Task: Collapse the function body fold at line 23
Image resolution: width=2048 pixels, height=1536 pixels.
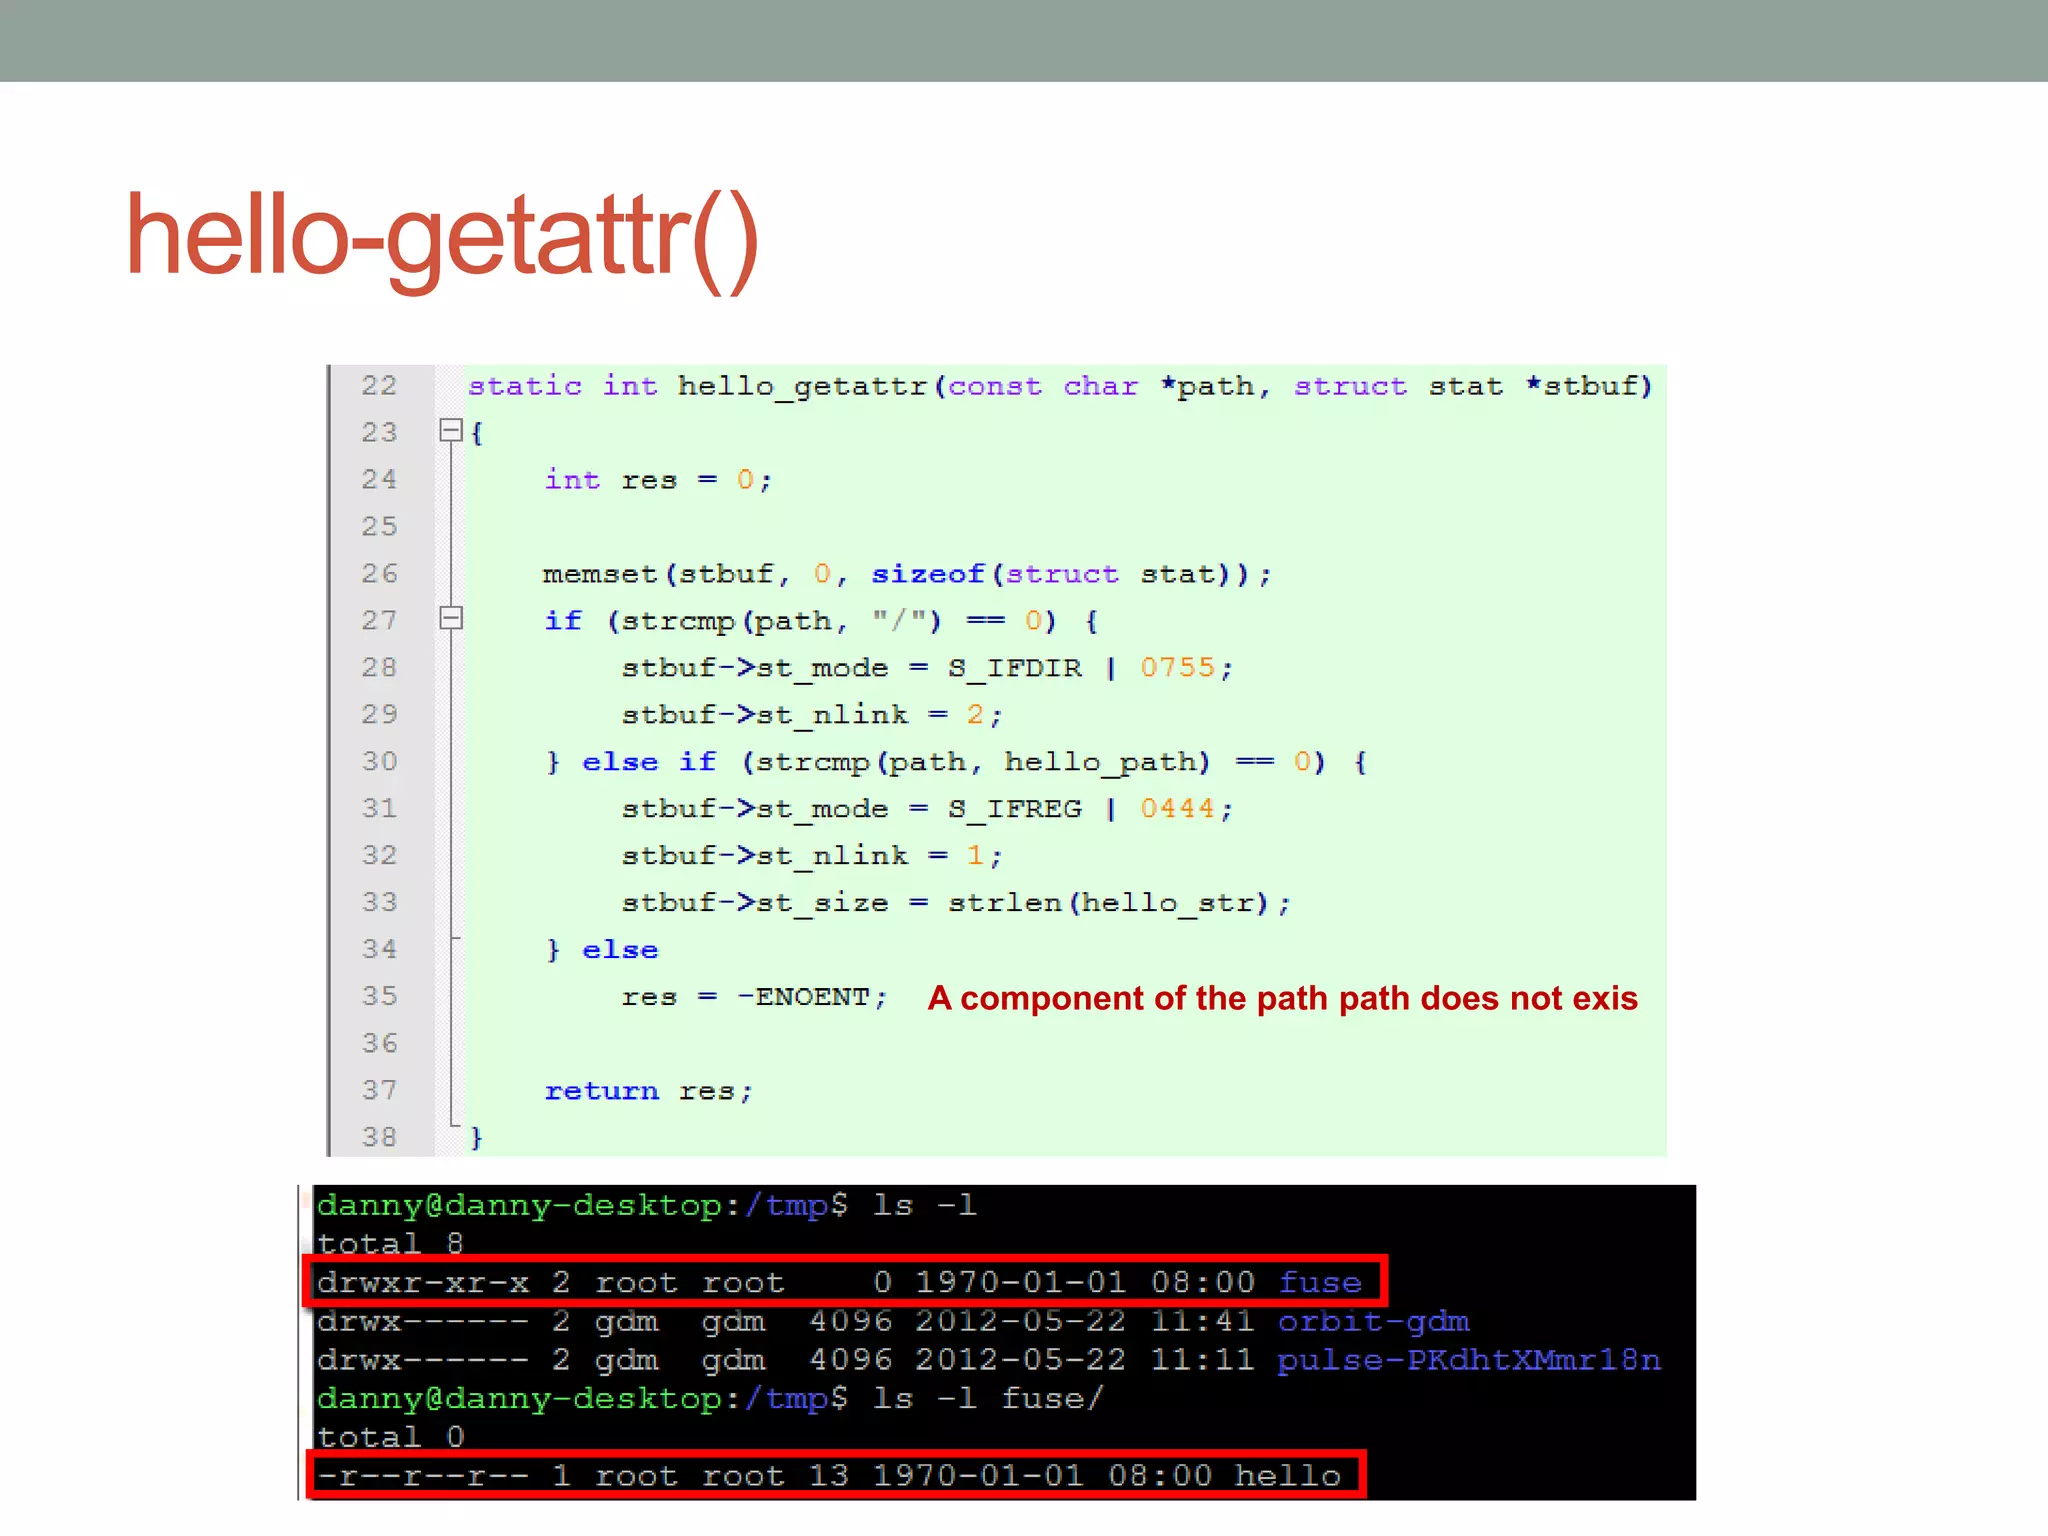Action: 451,431
